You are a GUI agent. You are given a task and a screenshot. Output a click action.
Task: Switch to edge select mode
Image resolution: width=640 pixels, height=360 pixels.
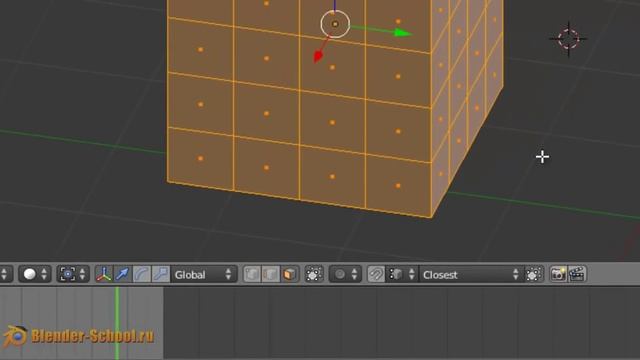click(271, 274)
